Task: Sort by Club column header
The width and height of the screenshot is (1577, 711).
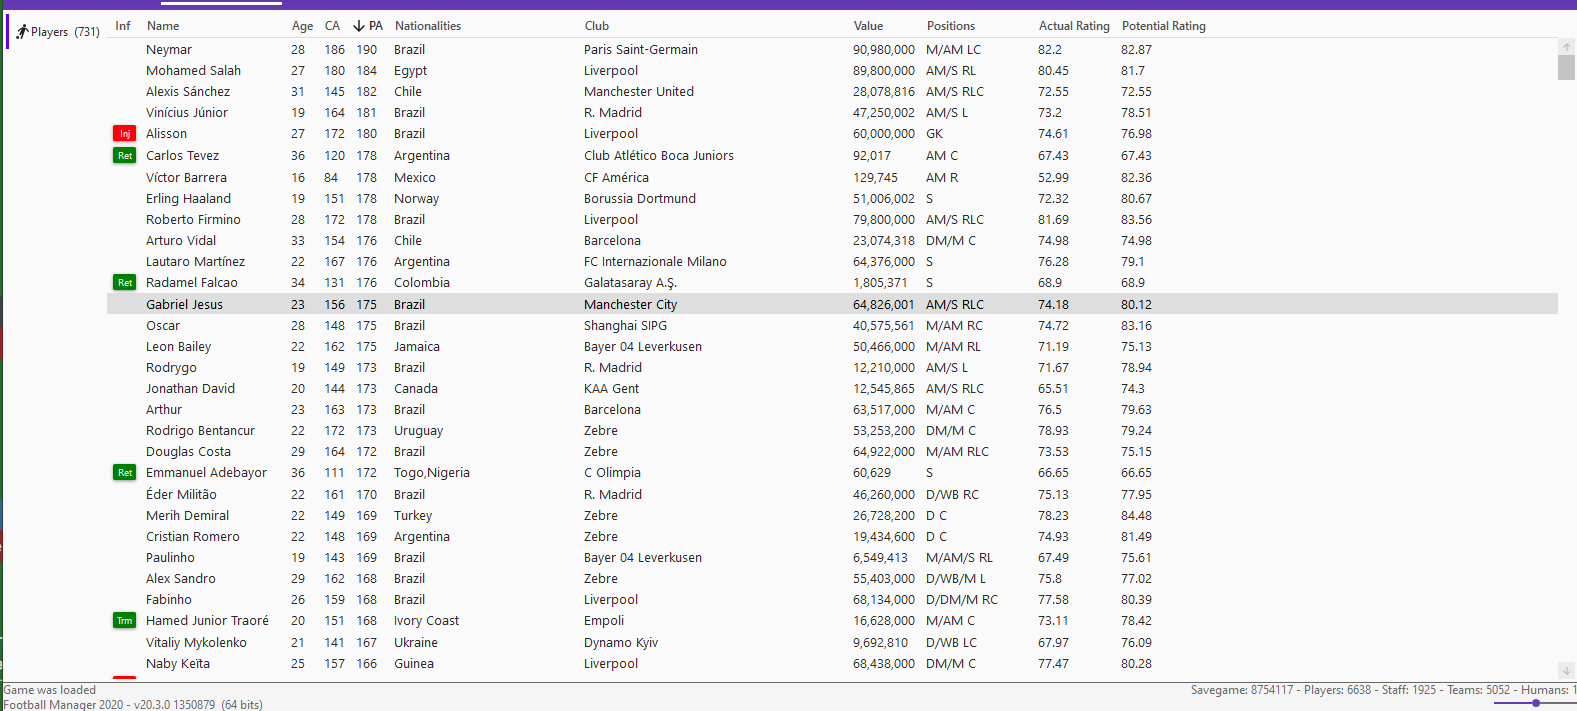Action: pos(597,26)
